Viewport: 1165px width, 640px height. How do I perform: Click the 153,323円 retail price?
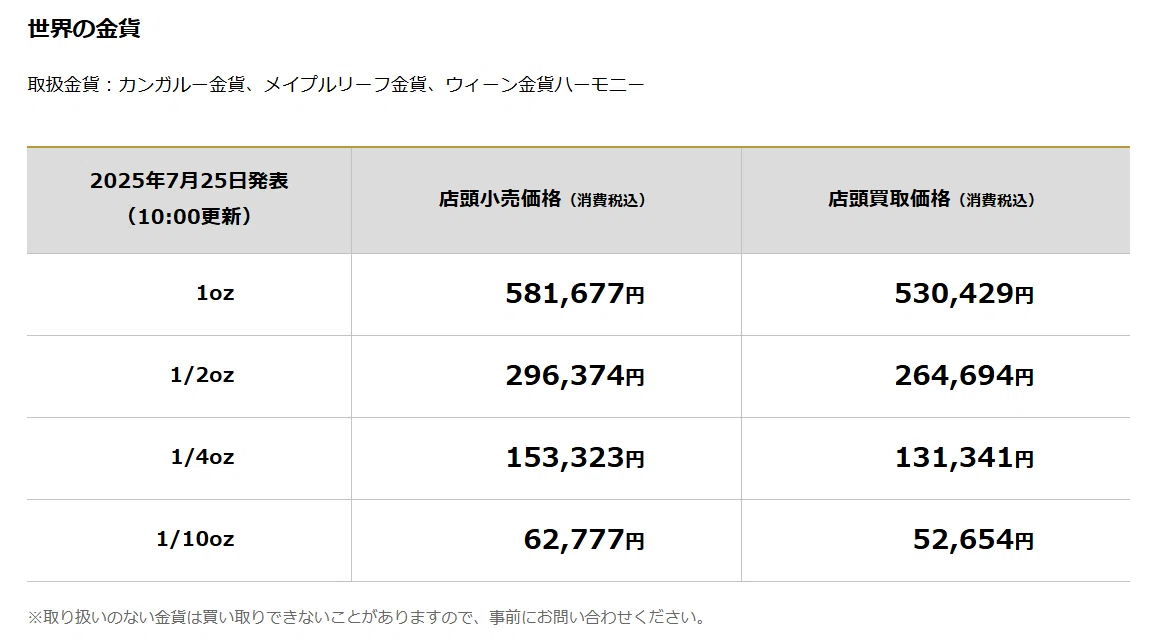[574, 457]
